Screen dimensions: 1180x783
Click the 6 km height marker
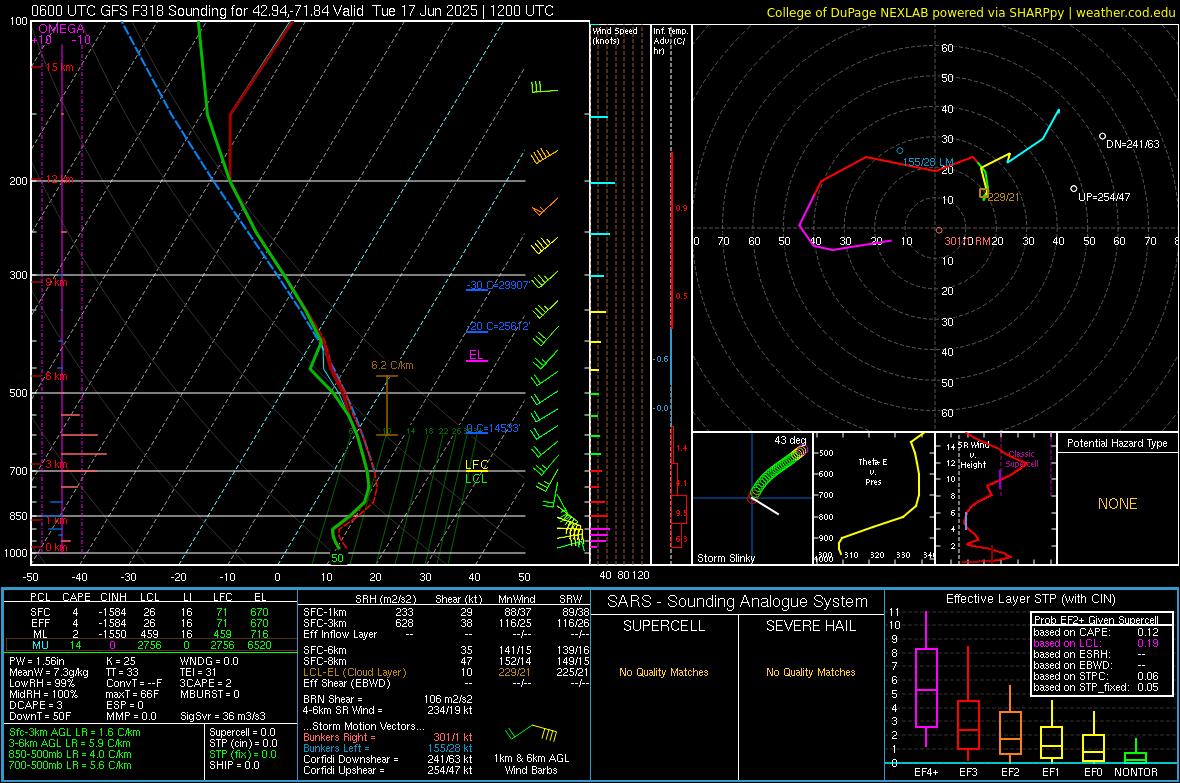(x=56, y=376)
